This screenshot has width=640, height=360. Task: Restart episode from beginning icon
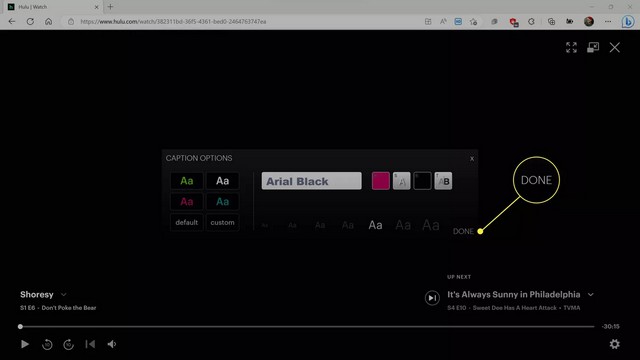click(x=90, y=344)
